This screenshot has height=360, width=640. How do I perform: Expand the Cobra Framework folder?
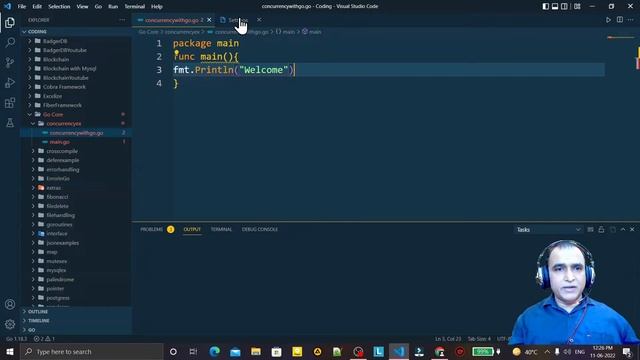[64, 87]
